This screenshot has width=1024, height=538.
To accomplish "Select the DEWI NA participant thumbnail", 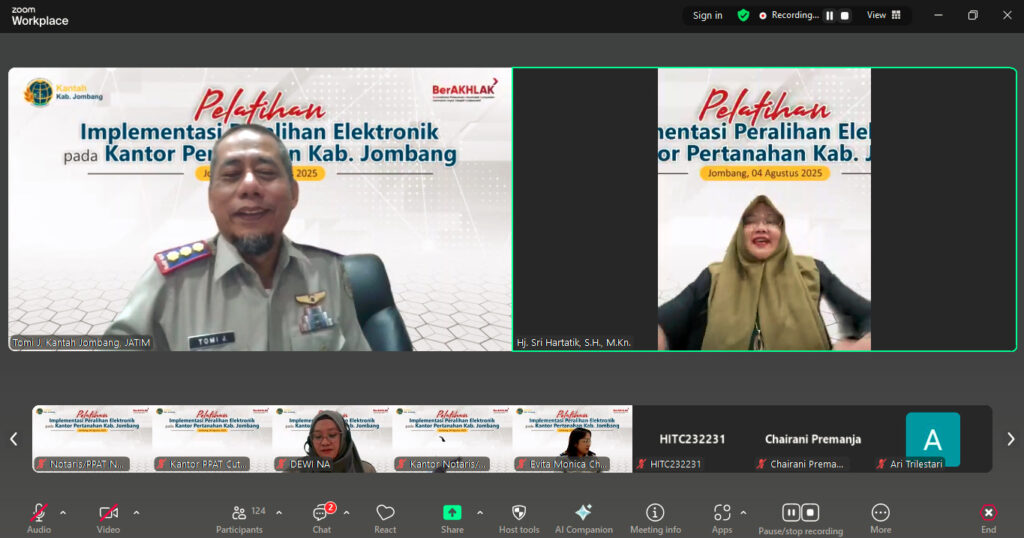I will click(x=332, y=439).
